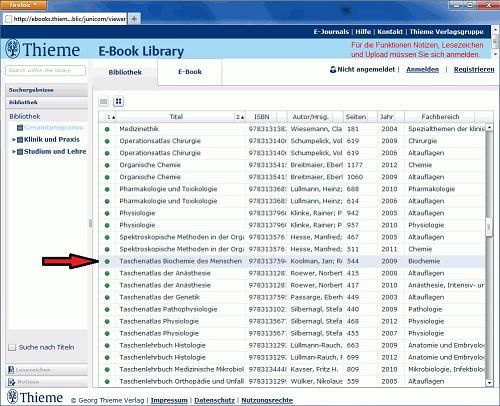This screenshot has height=406, width=500.
Task: Open Bibliothek panel header in sidebar
Action: tap(47, 102)
